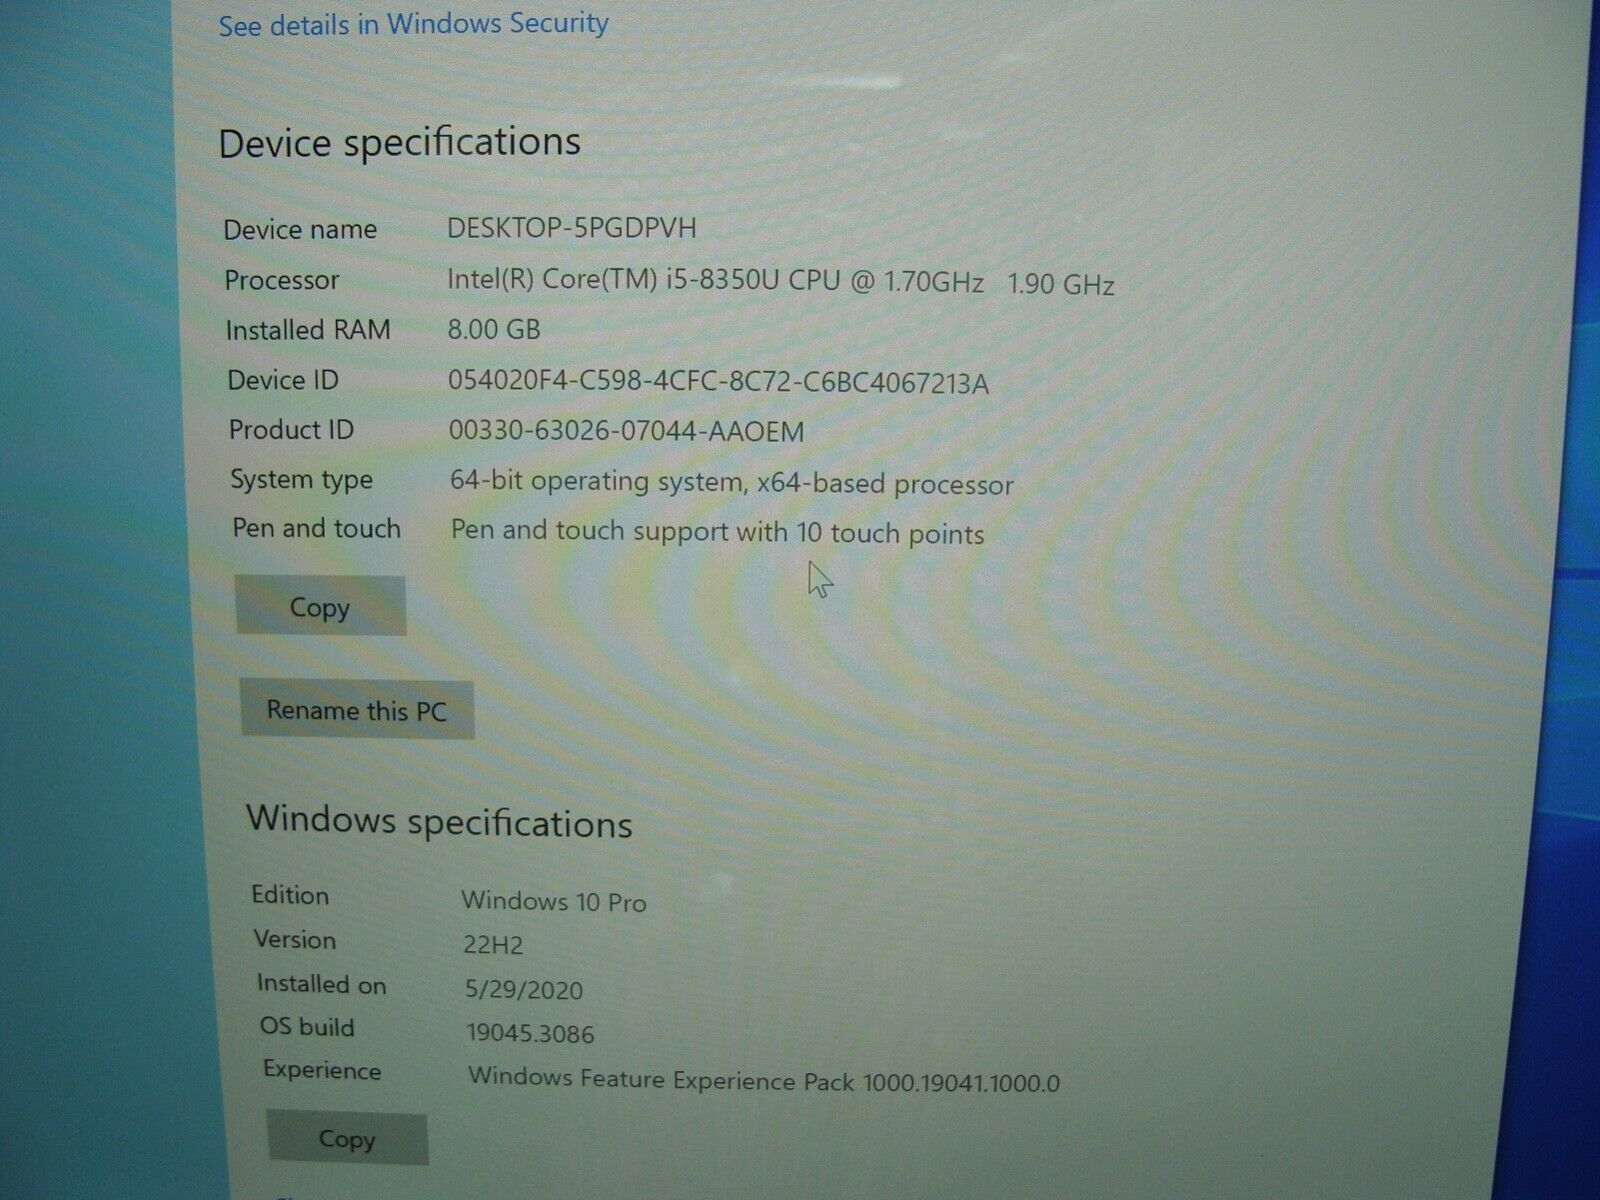Screen dimensions: 1600x1200
Task: Click the Device name label
Action: (x=300, y=230)
